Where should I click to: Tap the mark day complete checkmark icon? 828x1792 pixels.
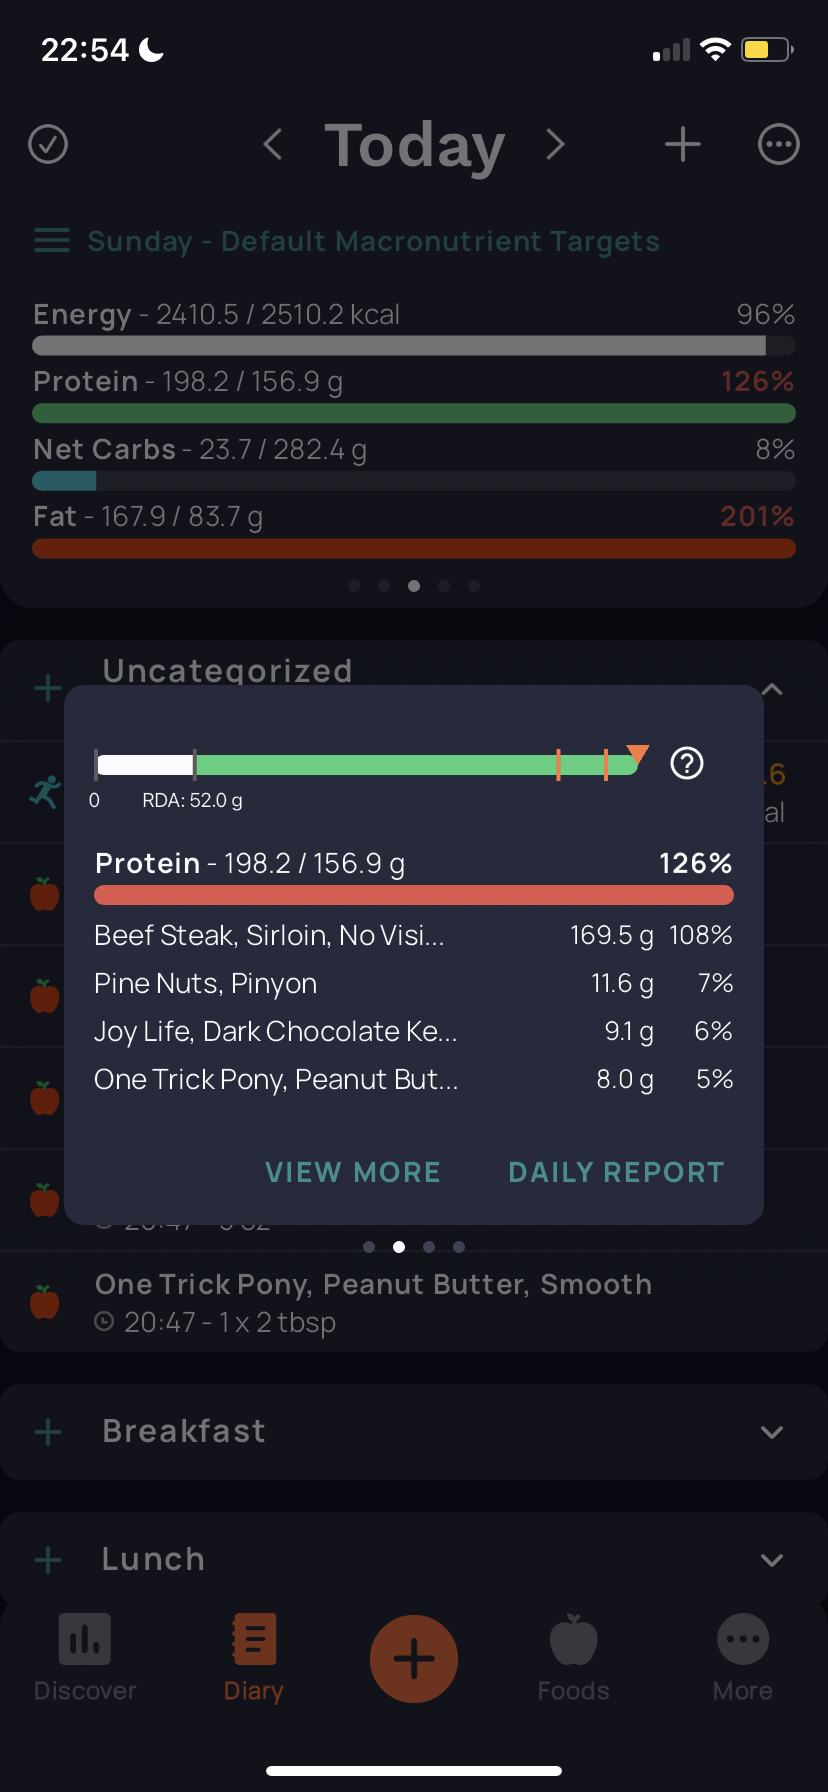coord(48,145)
